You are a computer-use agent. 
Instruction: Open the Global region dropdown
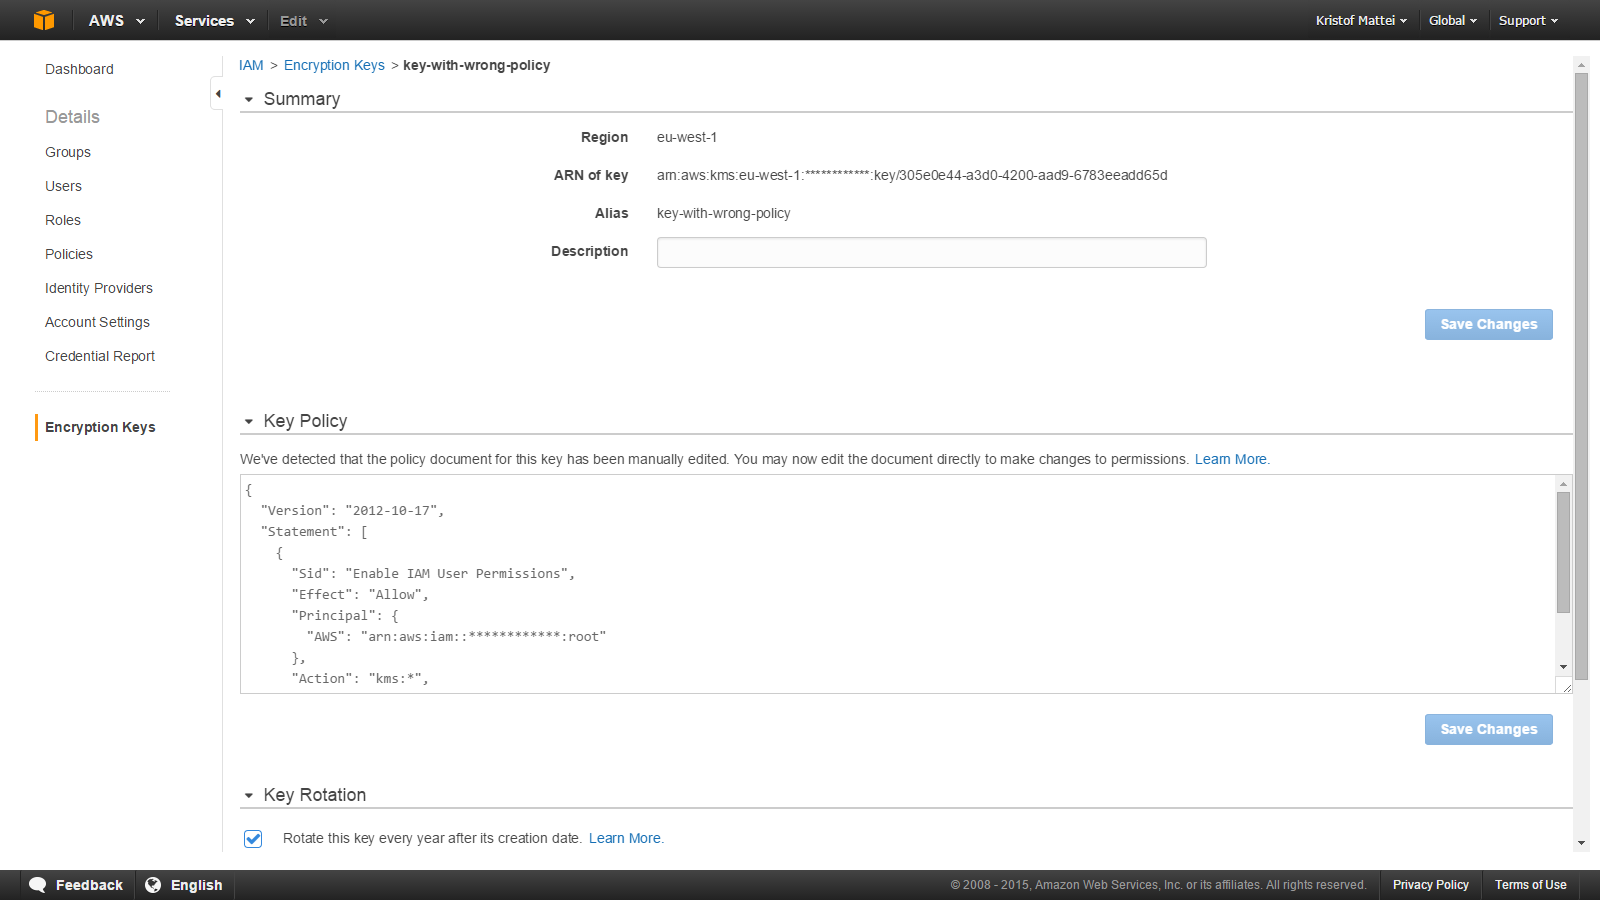pos(1452,20)
